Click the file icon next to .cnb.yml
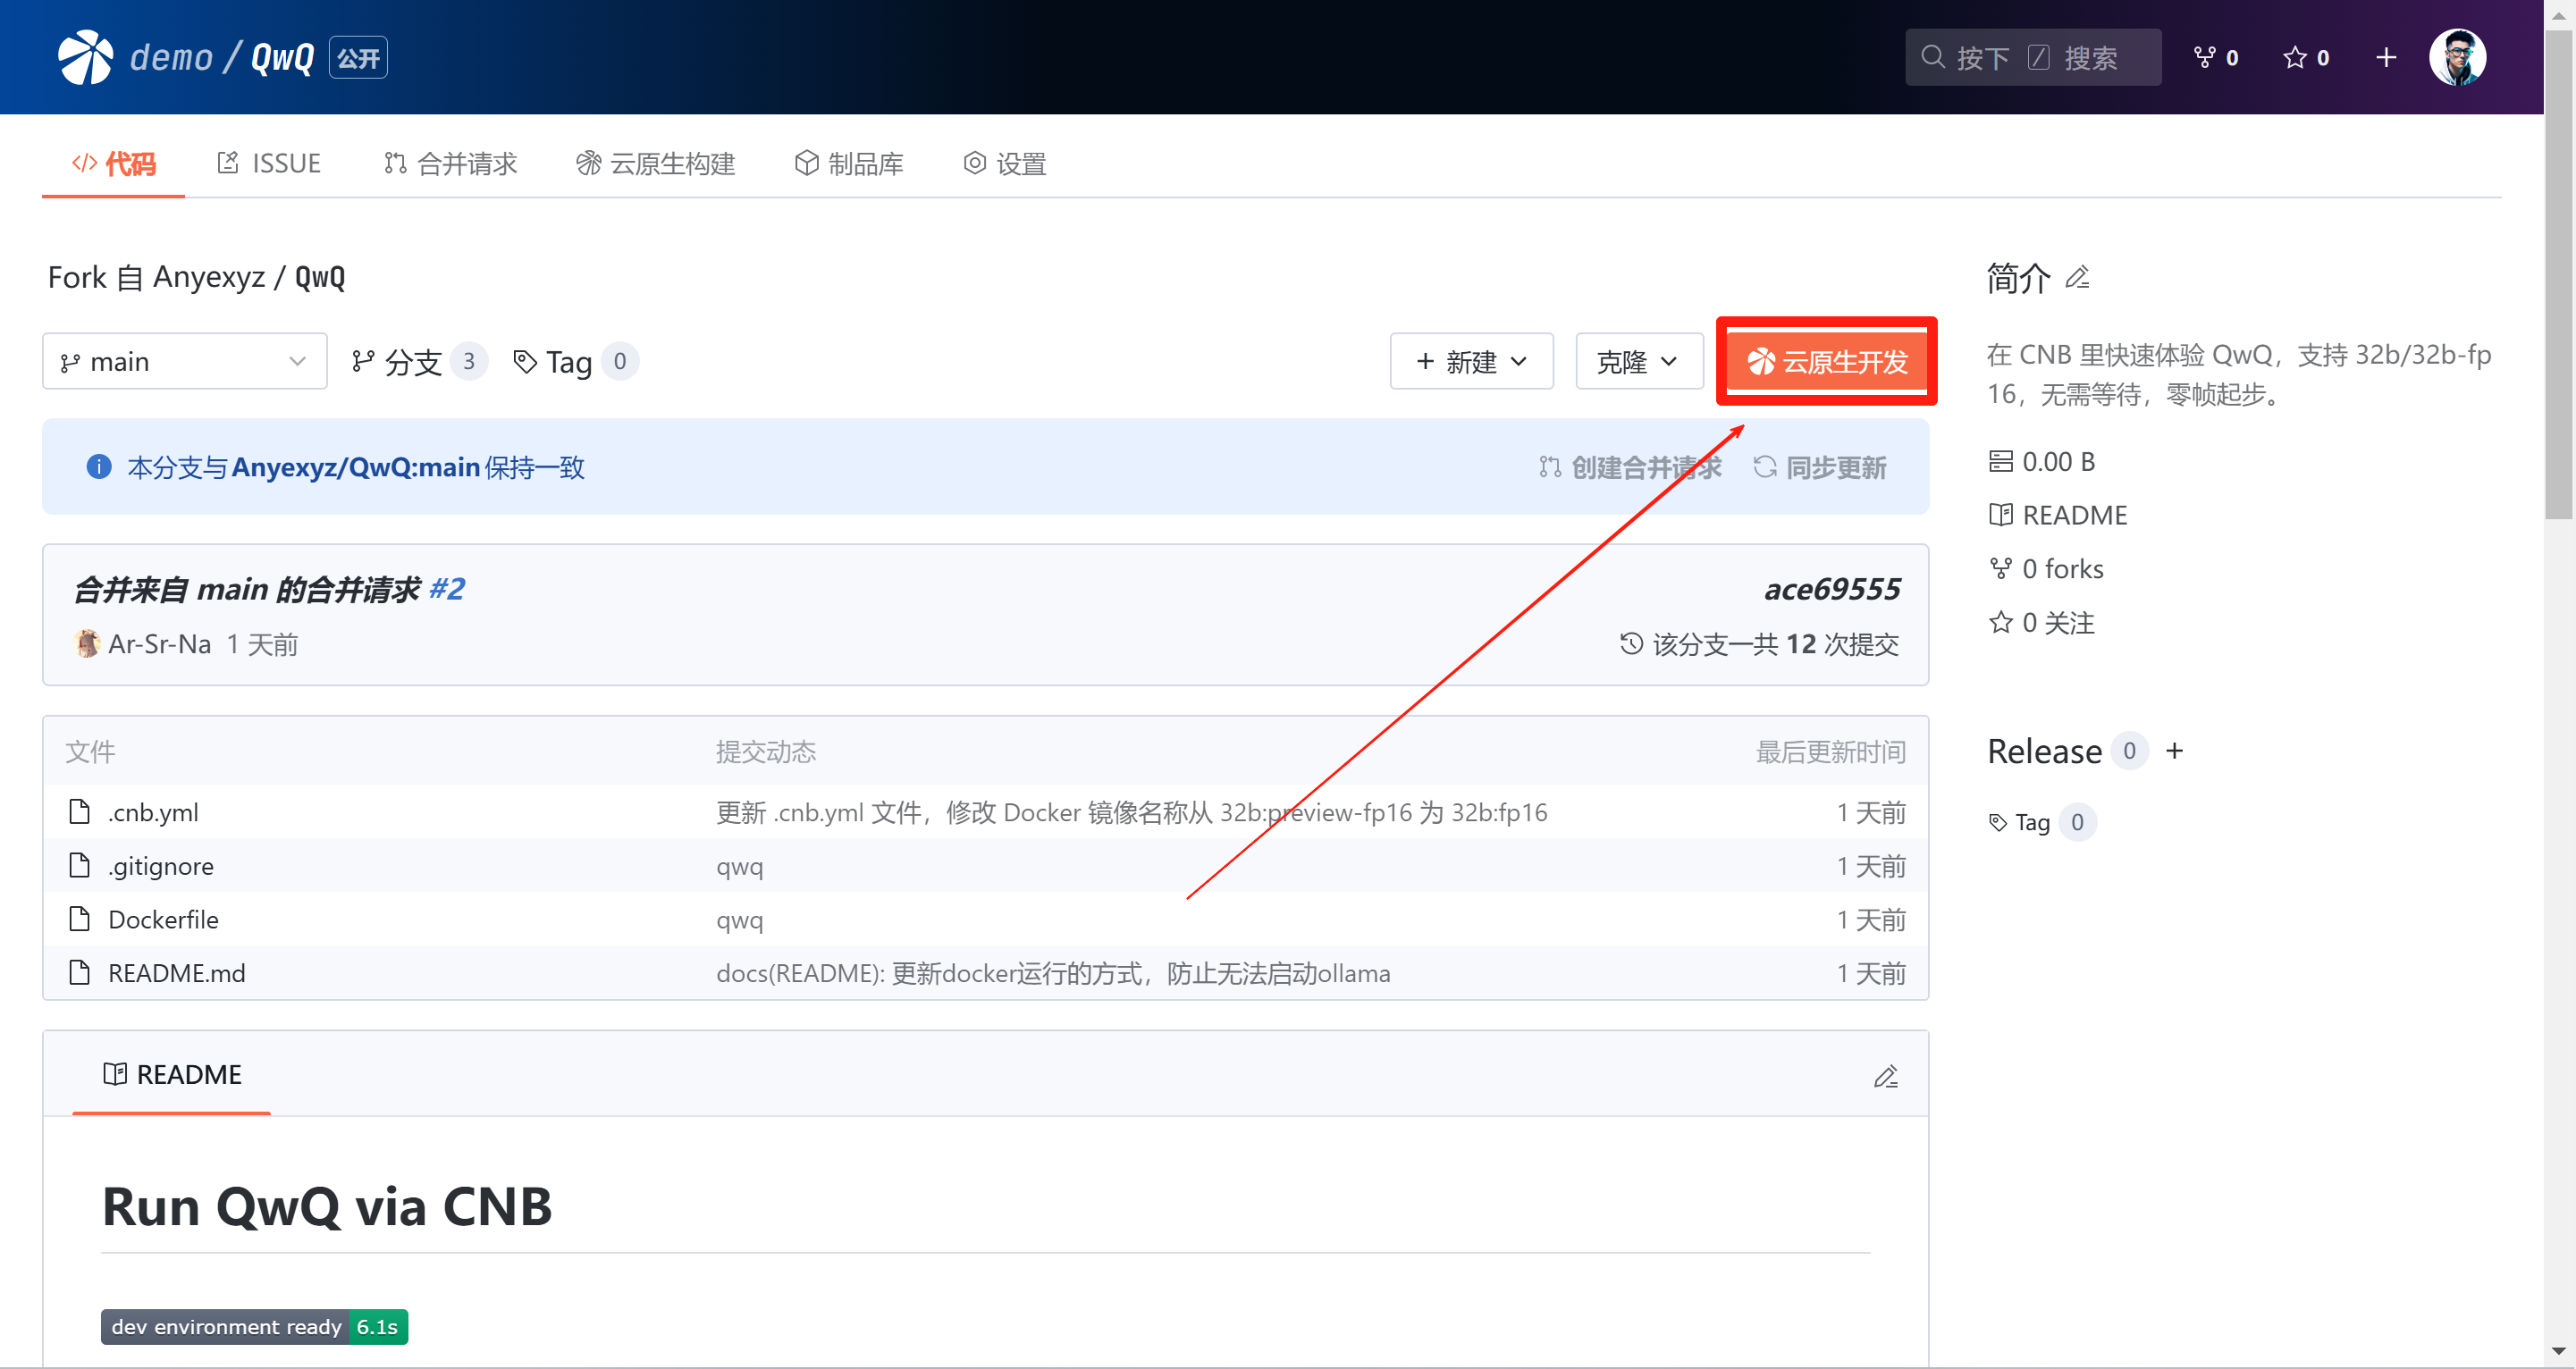This screenshot has height=1369, width=2576. pos(80,811)
